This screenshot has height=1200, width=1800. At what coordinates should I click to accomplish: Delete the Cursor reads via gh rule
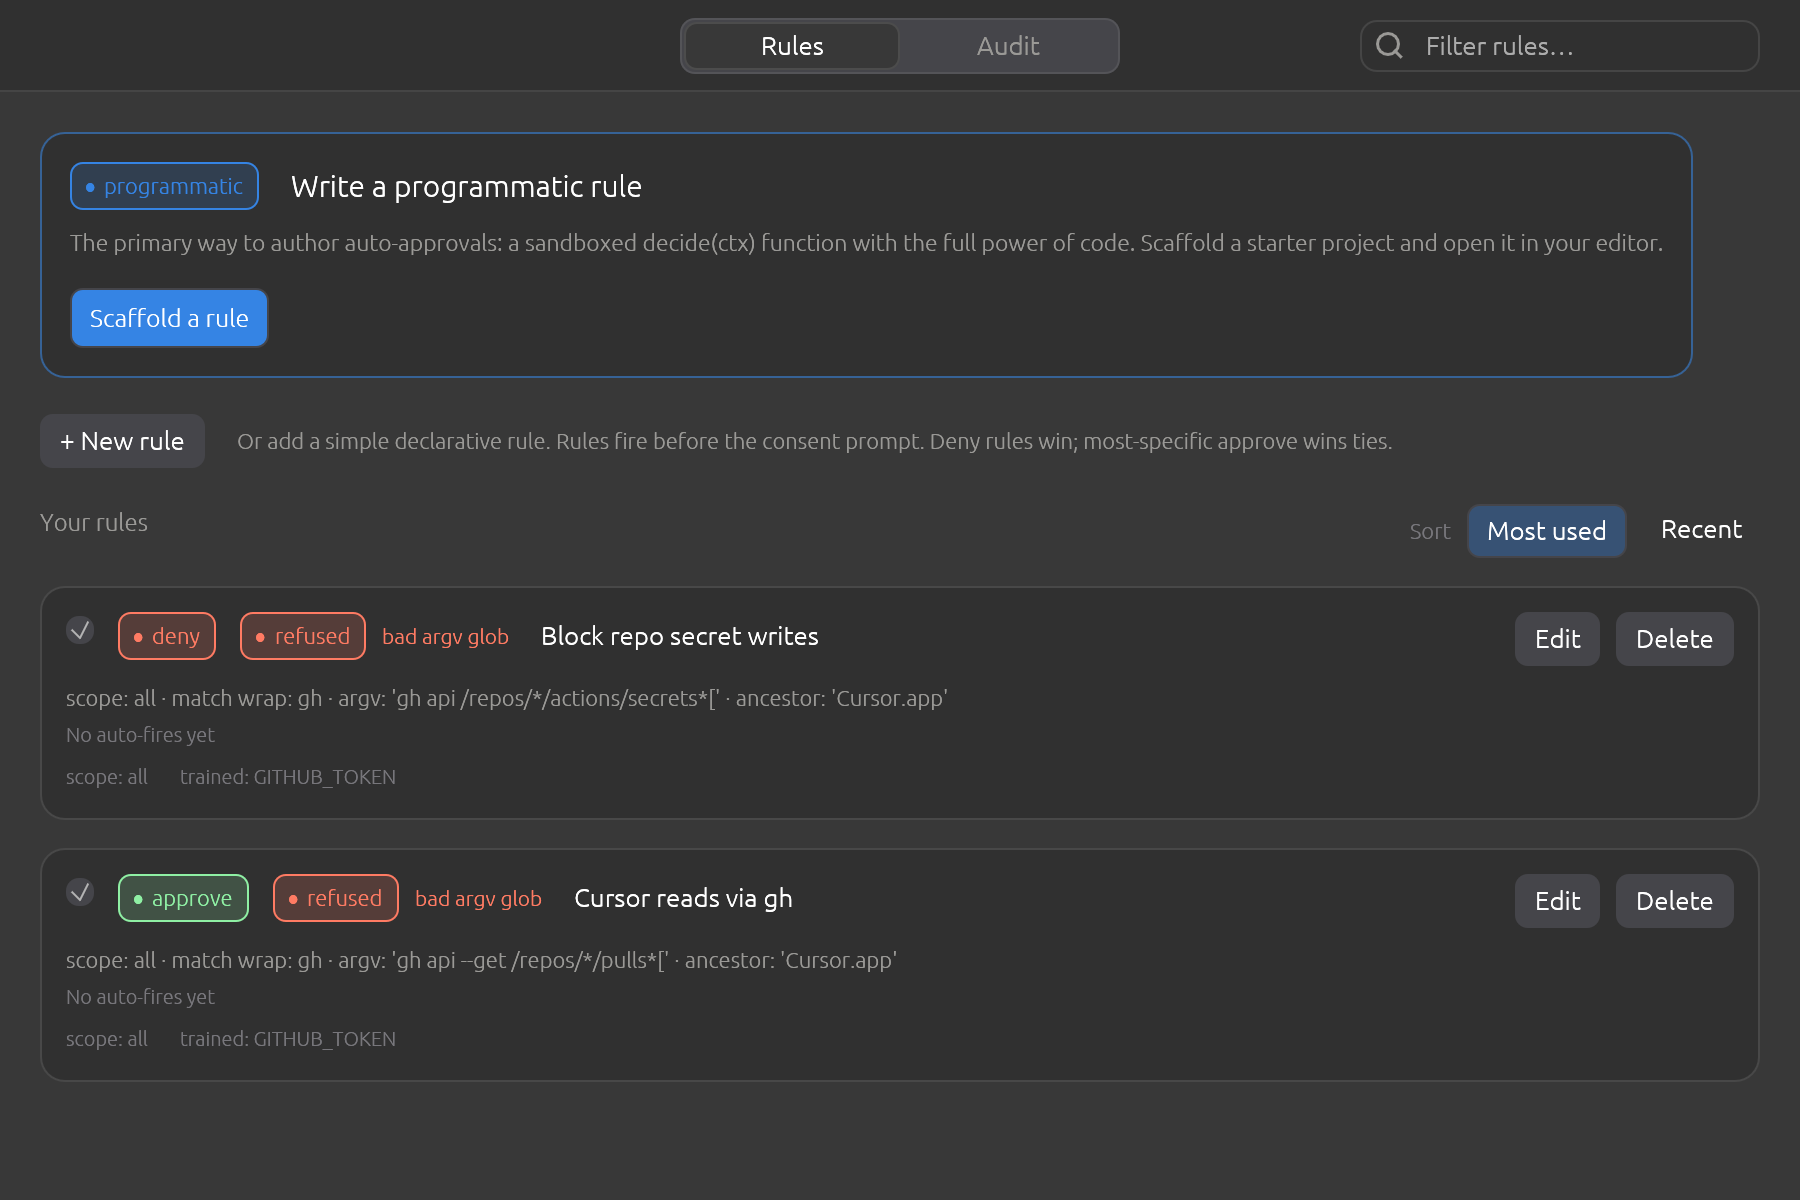[x=1674, y=901]
